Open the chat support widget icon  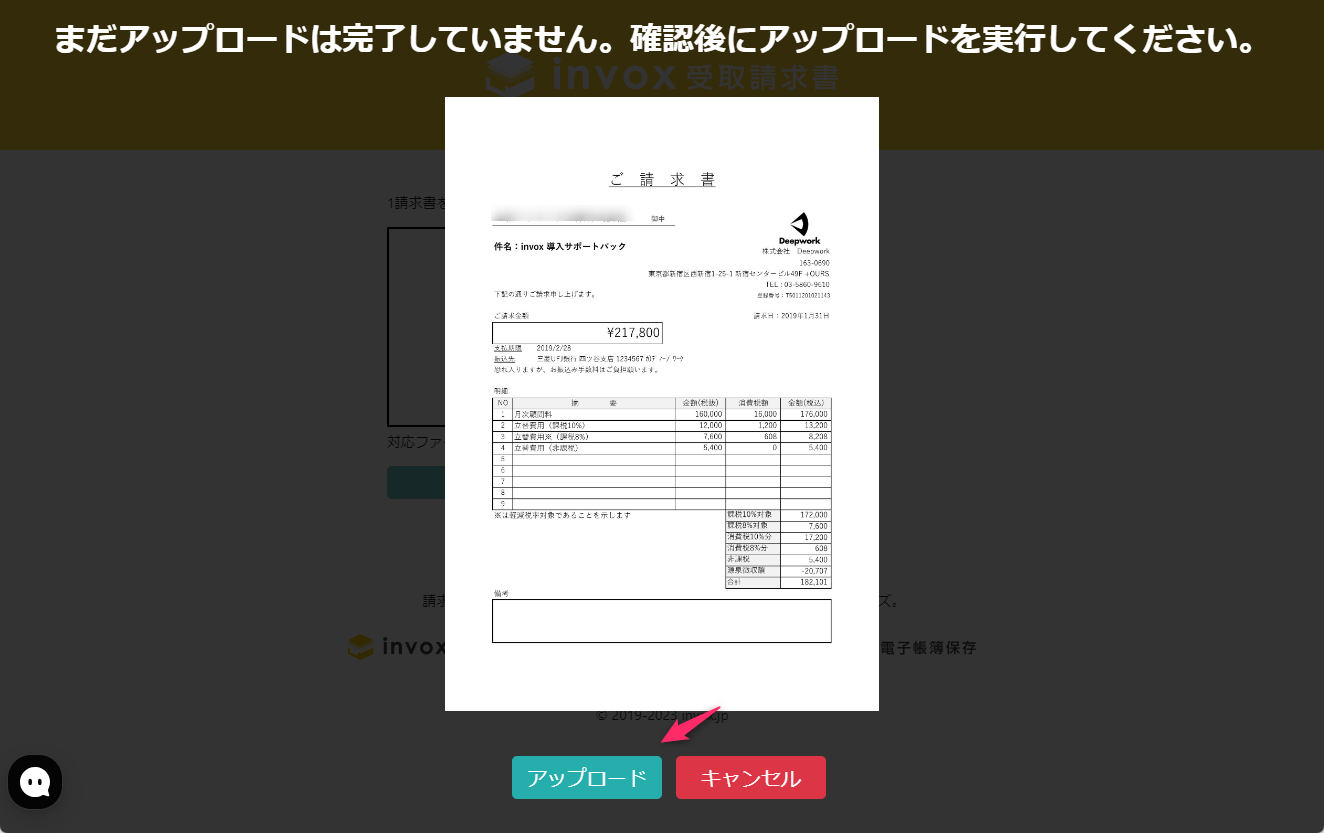[x=35, y=782]
